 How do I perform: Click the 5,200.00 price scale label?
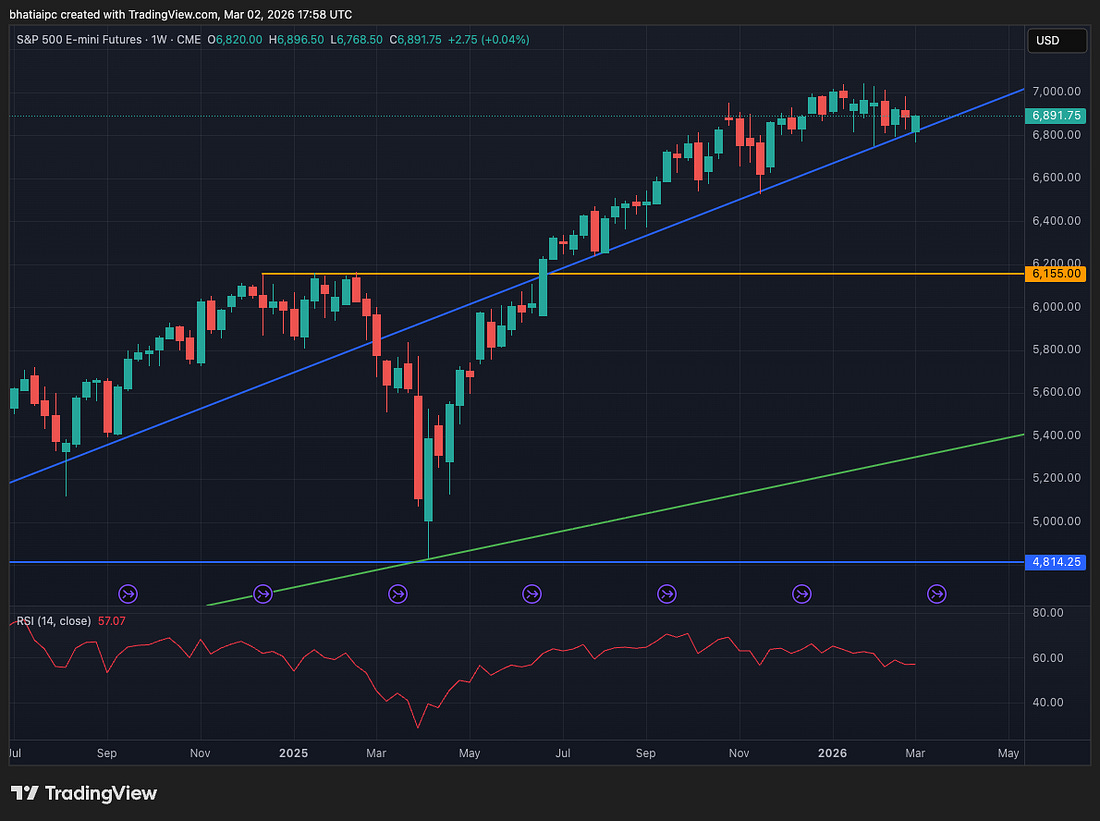1056,478
